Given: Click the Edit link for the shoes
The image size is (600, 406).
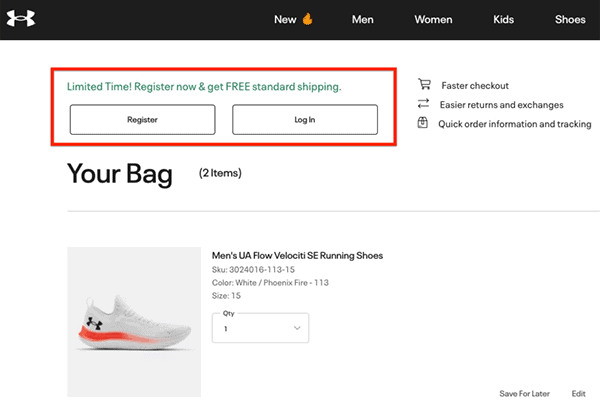Looking at the screenshot, I should (579, 394).
